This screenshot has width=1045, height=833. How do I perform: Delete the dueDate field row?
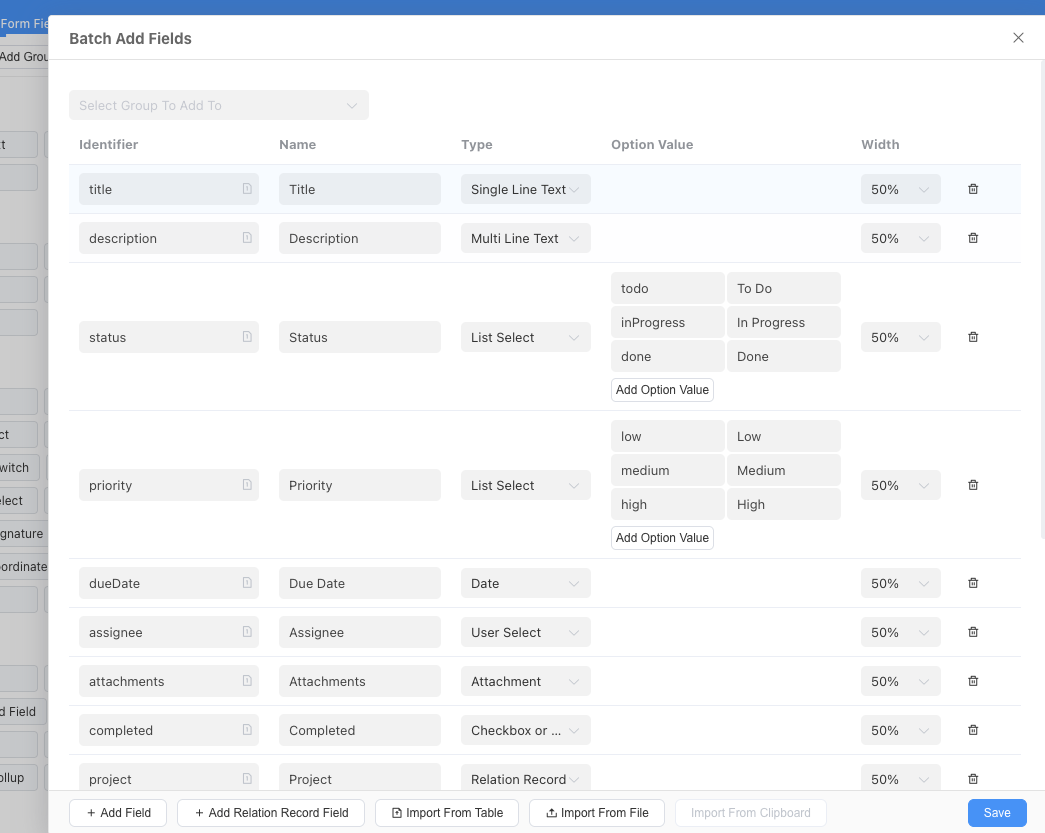973,583
